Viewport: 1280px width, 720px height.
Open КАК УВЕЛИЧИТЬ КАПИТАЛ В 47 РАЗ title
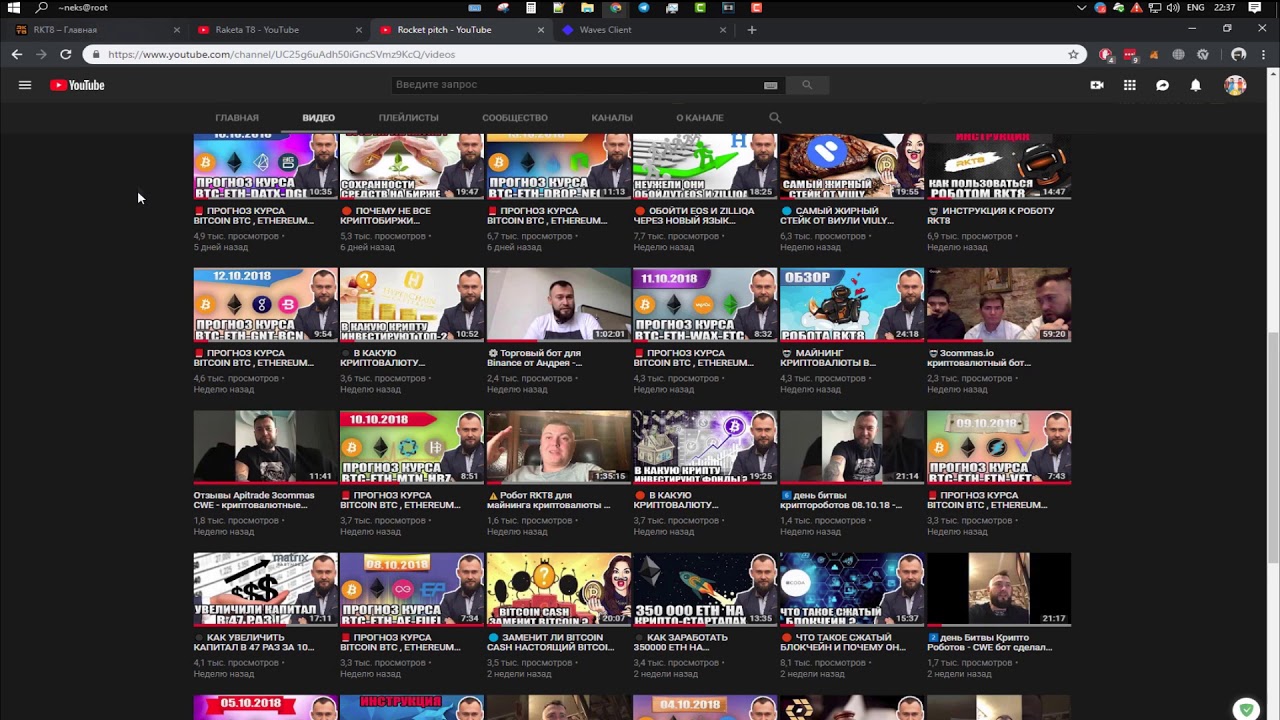click(x=254, y=641)
